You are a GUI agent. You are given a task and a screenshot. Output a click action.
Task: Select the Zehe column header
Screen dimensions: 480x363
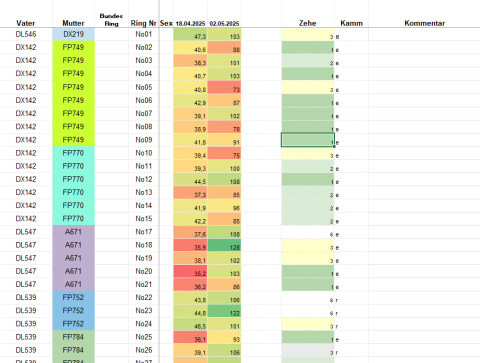point(307,23)
